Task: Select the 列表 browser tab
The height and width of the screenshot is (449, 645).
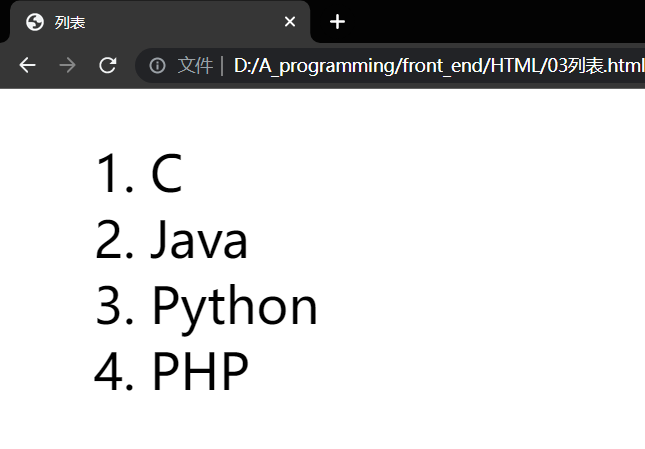Action: [160, 22]
